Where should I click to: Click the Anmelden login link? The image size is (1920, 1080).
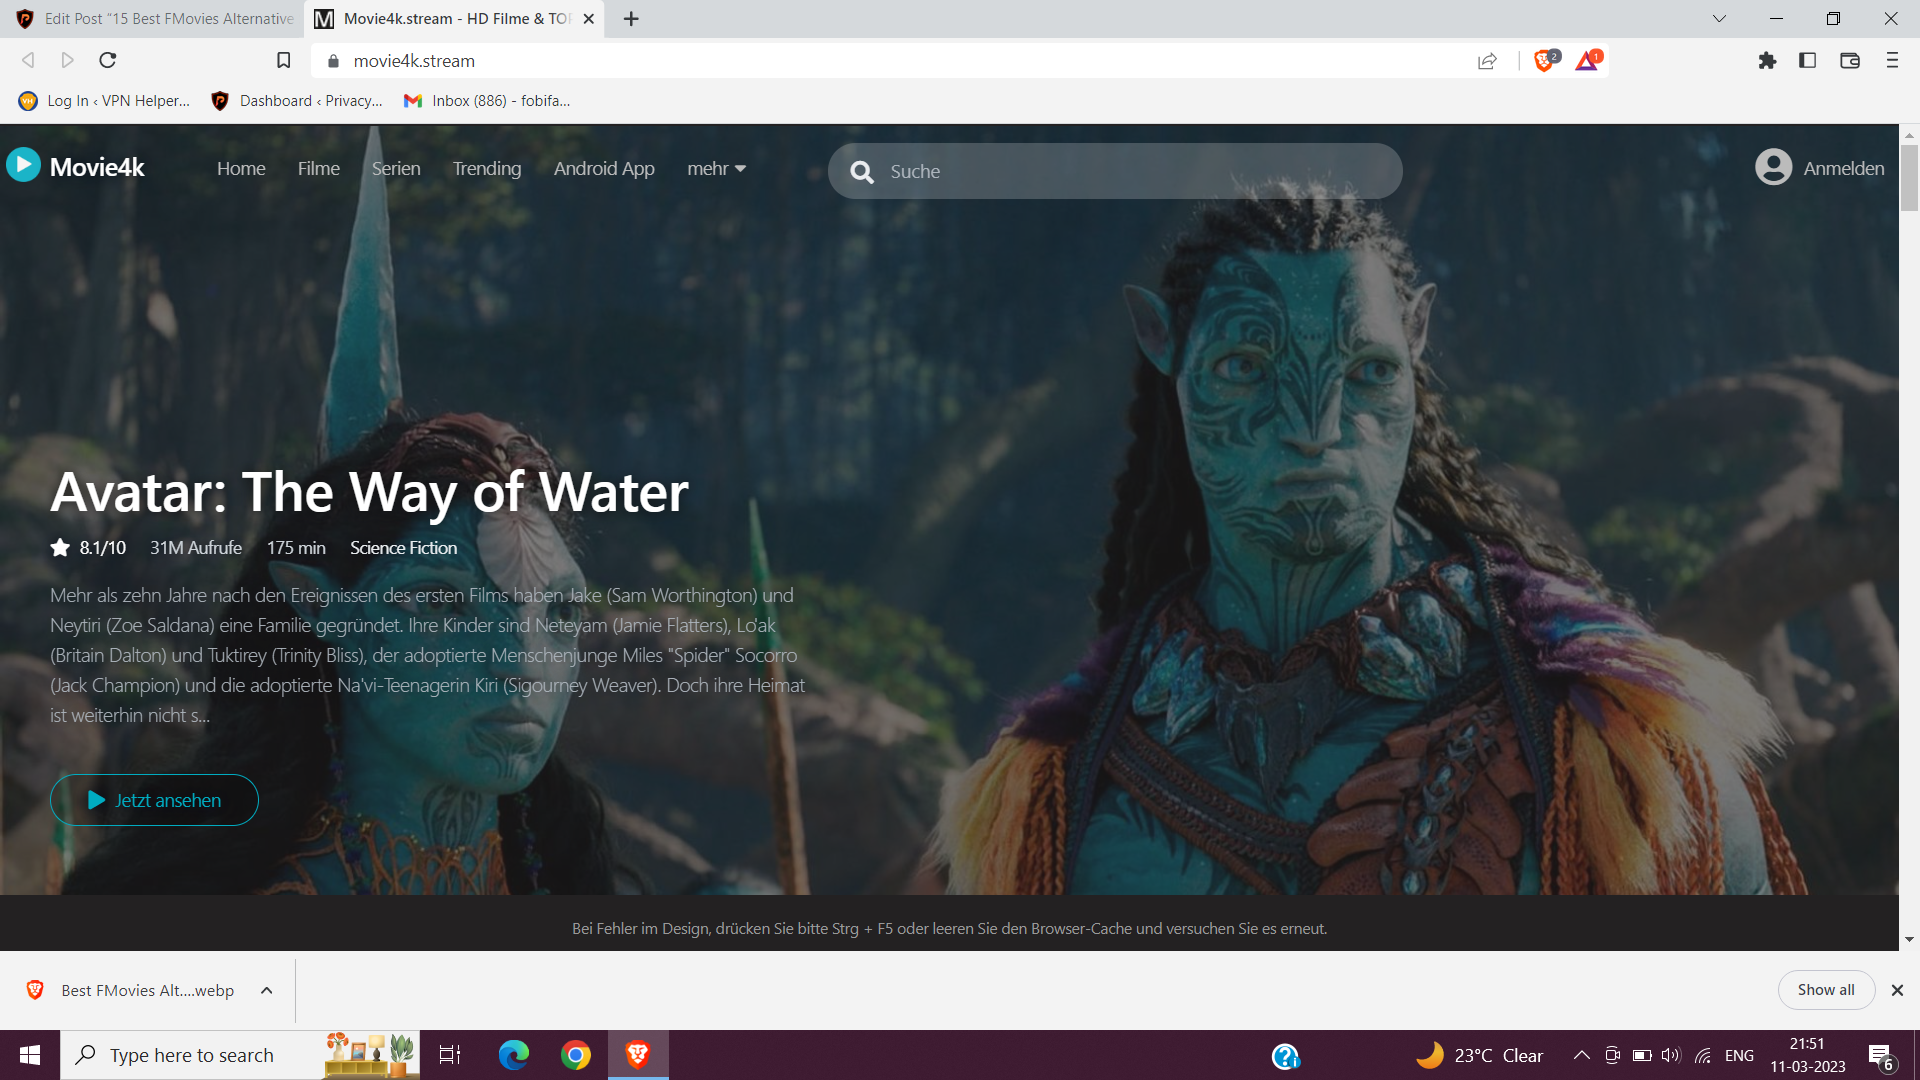(1843, 168)
